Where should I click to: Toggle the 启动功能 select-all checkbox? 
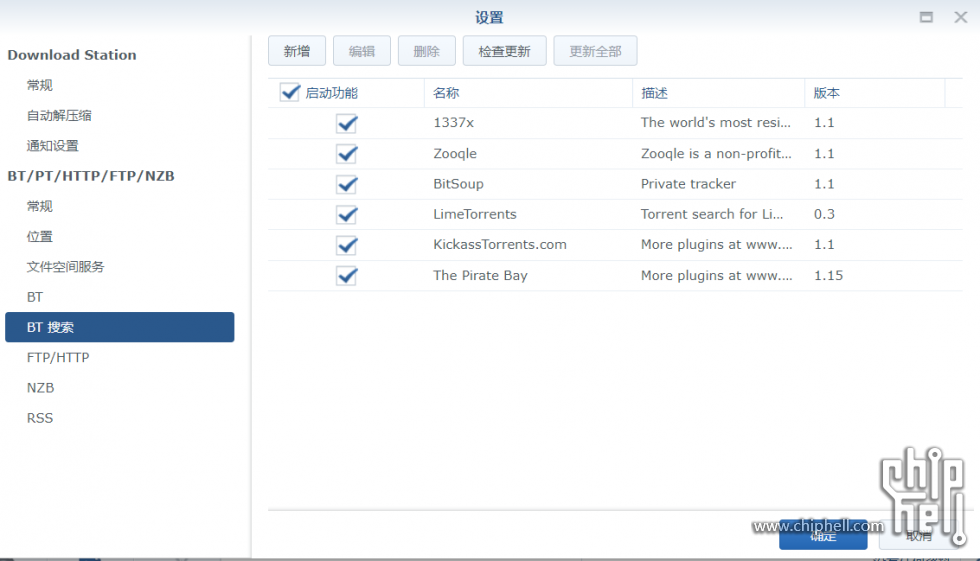pyautogui.click(x=290, y=92)
